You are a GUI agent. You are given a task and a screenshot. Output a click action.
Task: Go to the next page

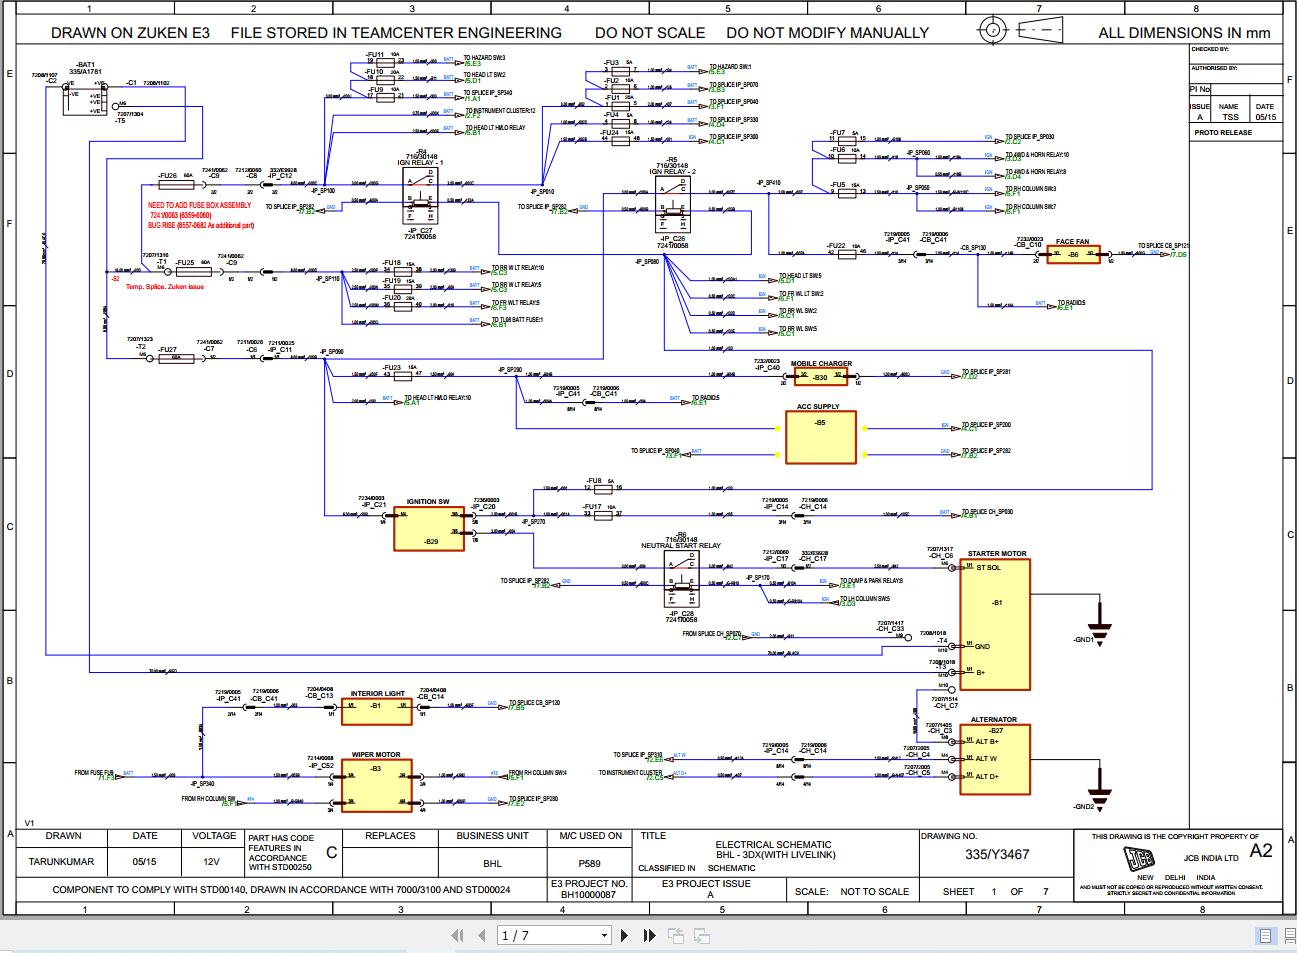point(625,936)
